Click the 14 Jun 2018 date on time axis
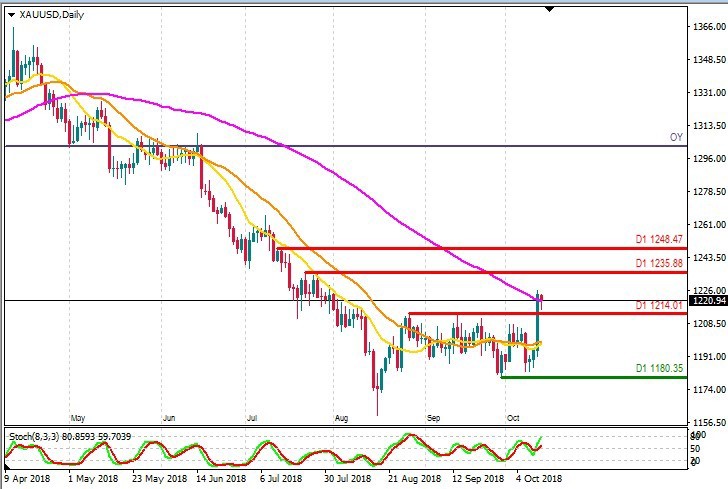Viewport: 728px width, 489px height. [221, 478]
